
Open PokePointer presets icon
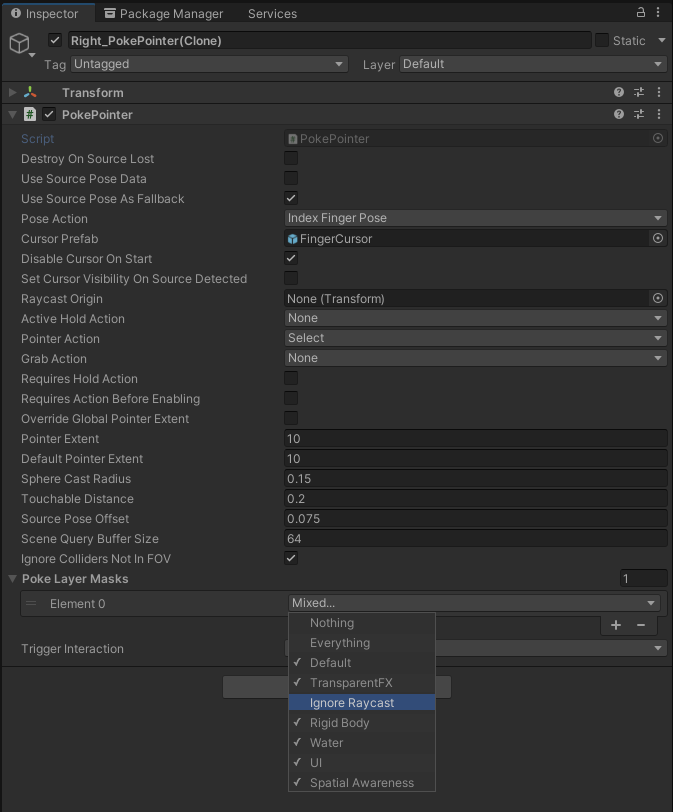[639, 114]
